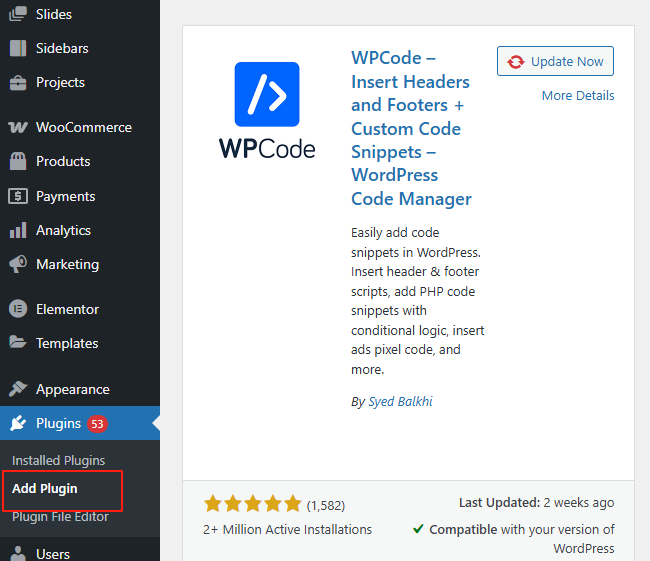The width and height of the screenshot is (650, 561).
Task: Open Installed Plugins submenu
Action: (x=58, y=461)
